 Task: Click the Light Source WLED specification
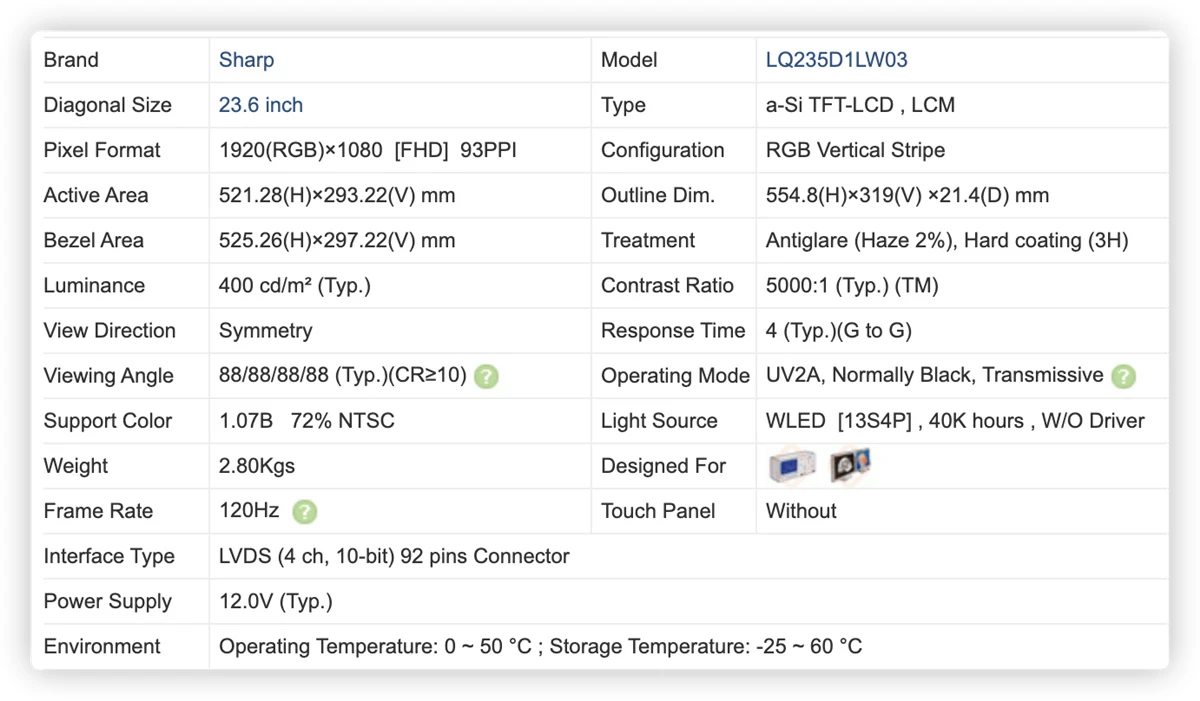pos(955,421)
